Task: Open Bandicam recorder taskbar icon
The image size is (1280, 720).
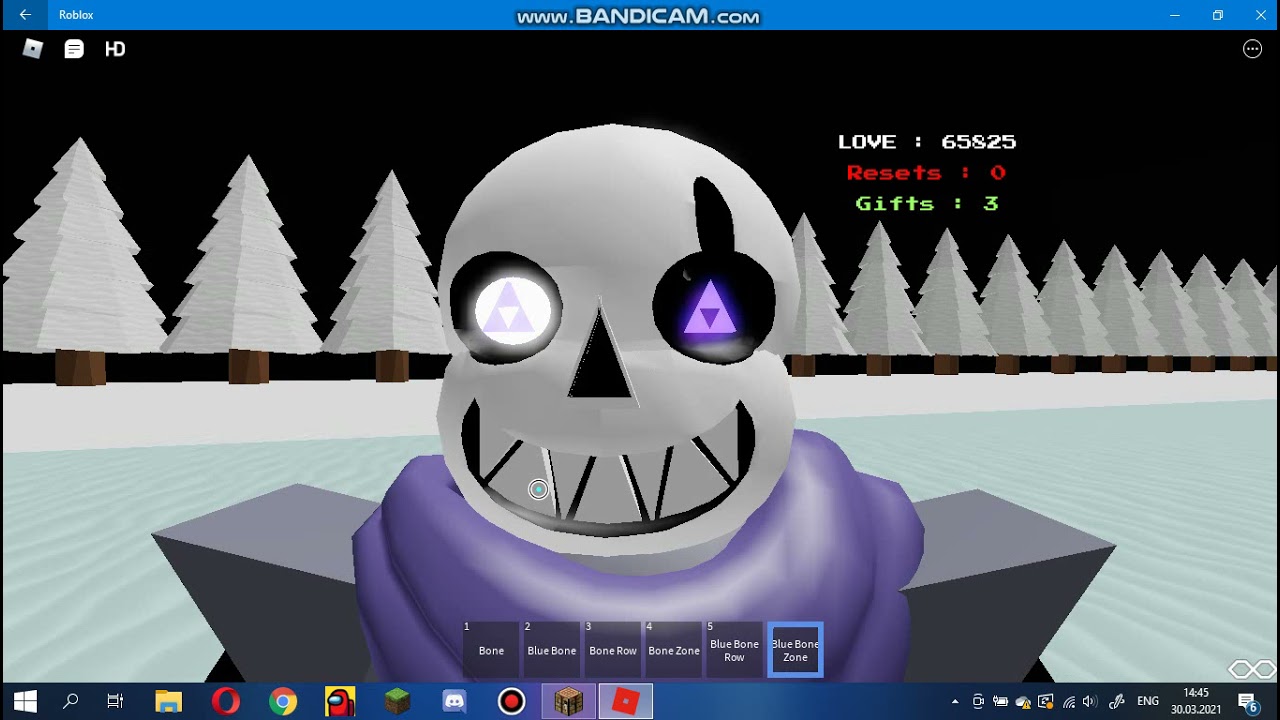Action: tap(512, 702)
